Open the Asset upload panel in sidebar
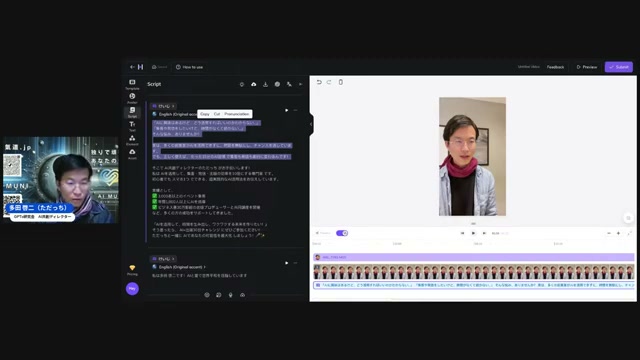This screenshot has height=360, width=640. click(x=132, y=154)
